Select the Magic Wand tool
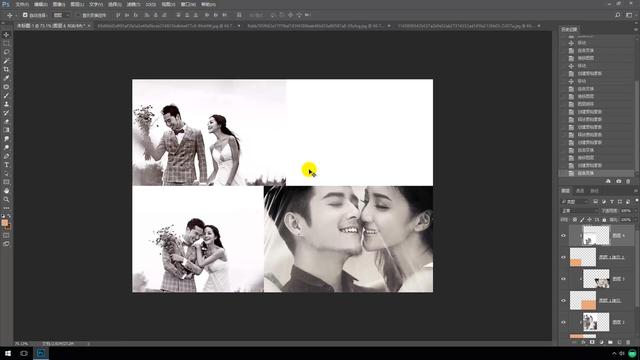Screen dimensions: 640x360 6,61
